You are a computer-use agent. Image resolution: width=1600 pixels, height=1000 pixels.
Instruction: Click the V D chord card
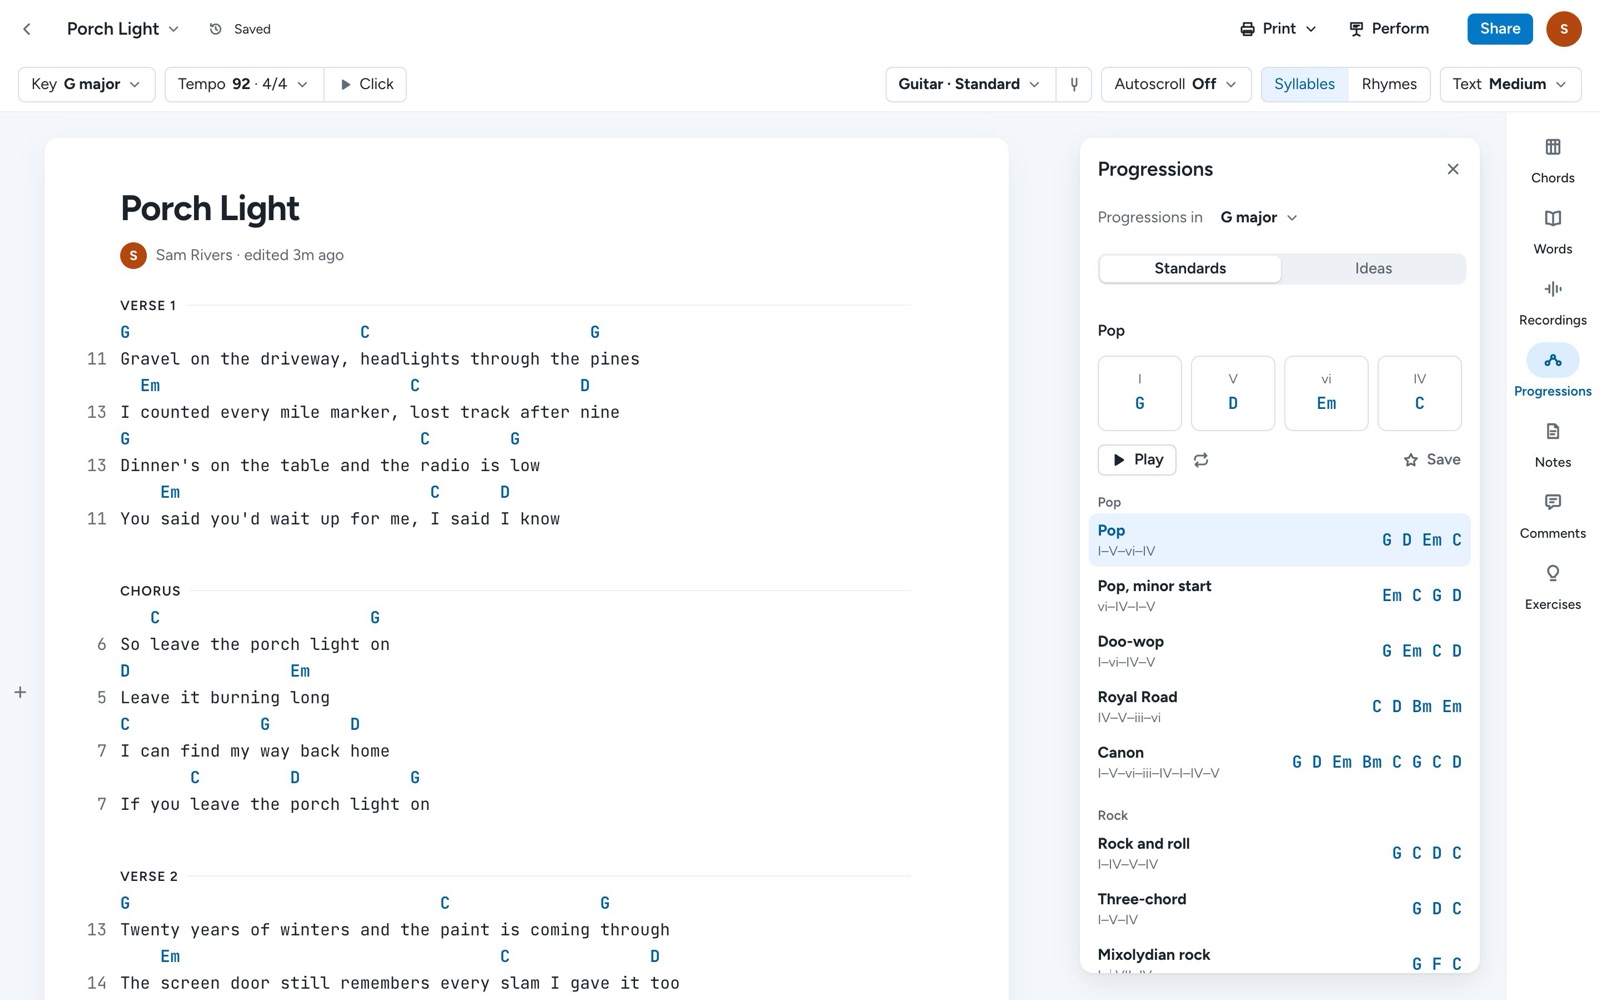click(x=1233, y=393)
